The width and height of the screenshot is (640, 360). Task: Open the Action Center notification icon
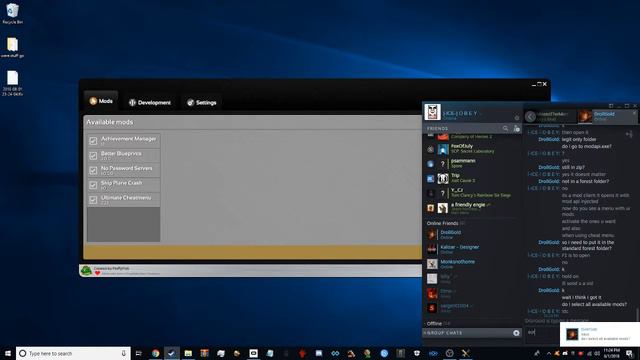tap(629, 353)
